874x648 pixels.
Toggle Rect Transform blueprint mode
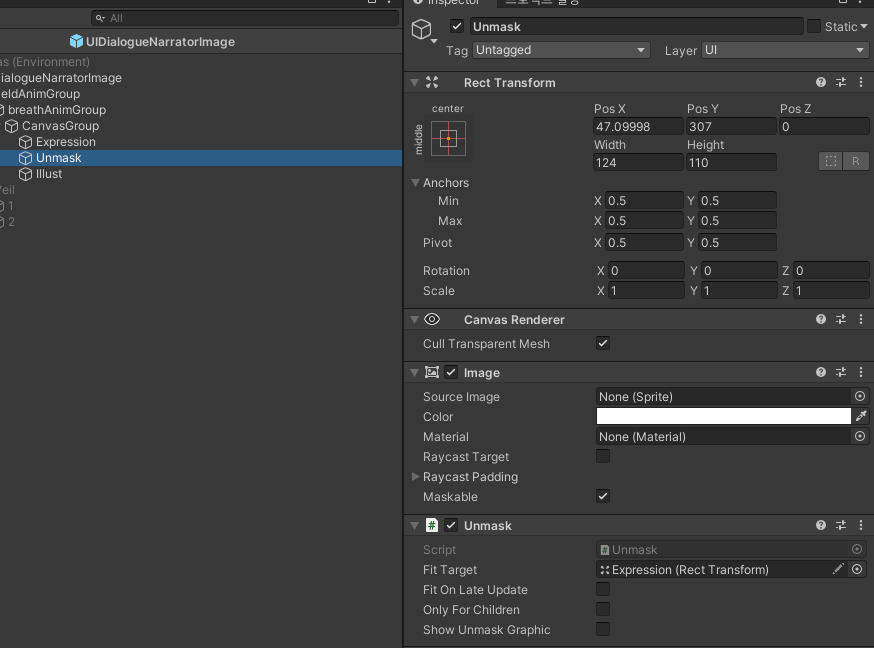[x=831, y=162]
